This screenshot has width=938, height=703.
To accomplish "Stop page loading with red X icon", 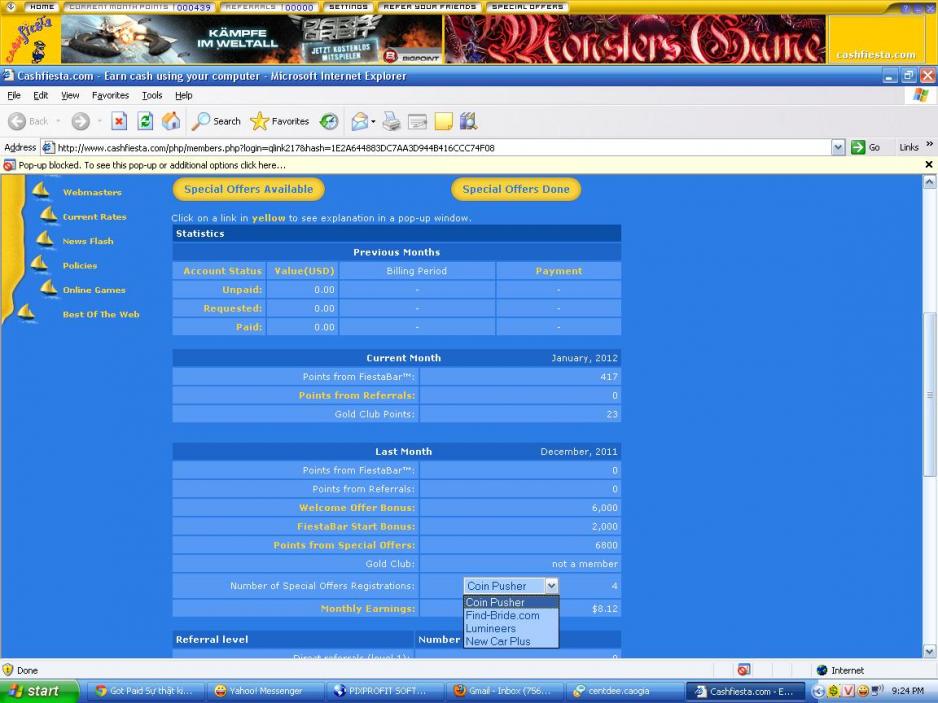I will coord(119,121).
